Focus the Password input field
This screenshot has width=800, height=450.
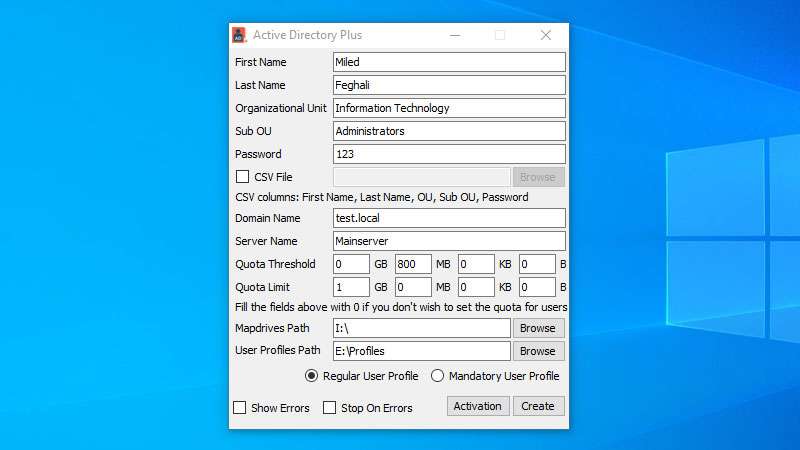[449, 154]
